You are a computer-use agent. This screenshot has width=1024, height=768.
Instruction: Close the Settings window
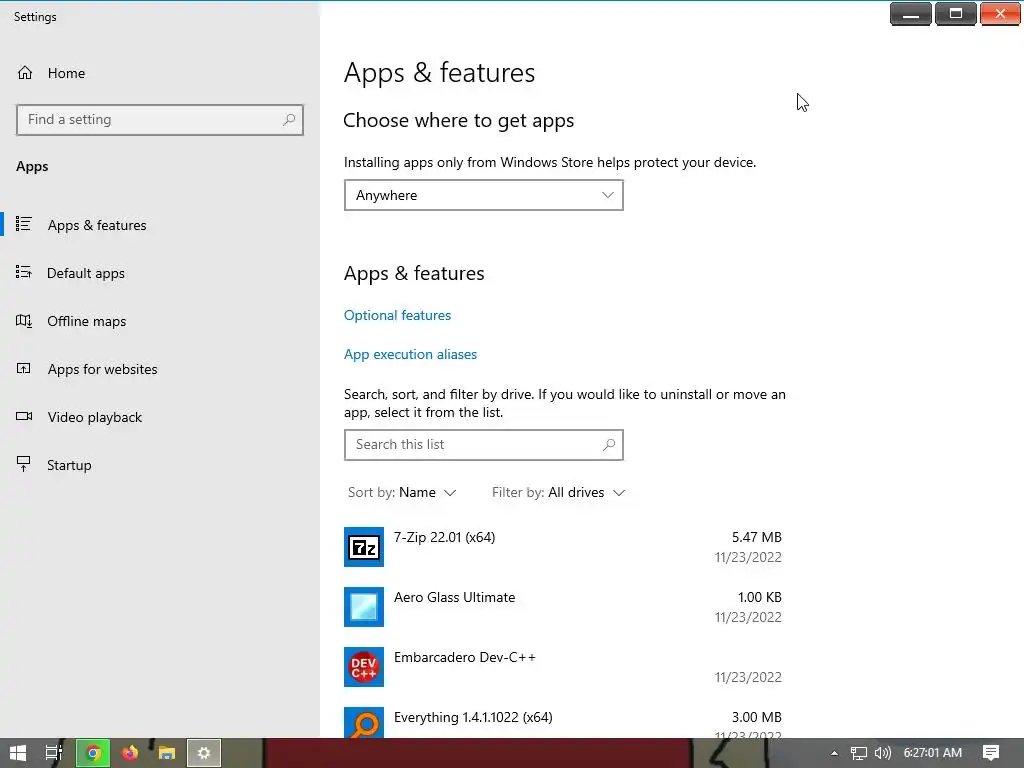1000,14
